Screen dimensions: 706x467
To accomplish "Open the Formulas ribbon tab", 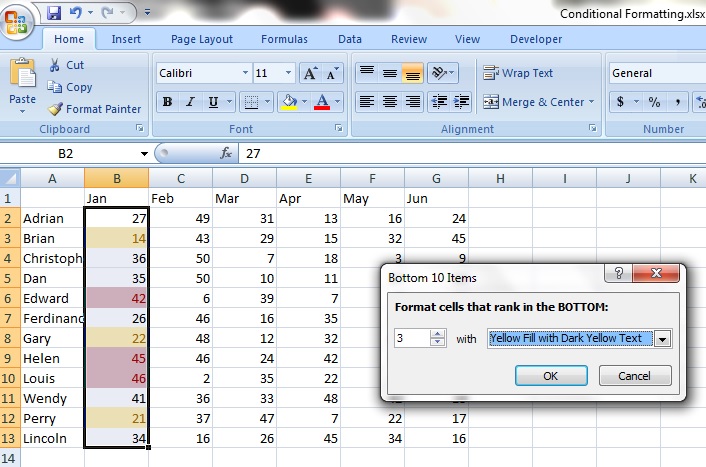I will [284, 39].
